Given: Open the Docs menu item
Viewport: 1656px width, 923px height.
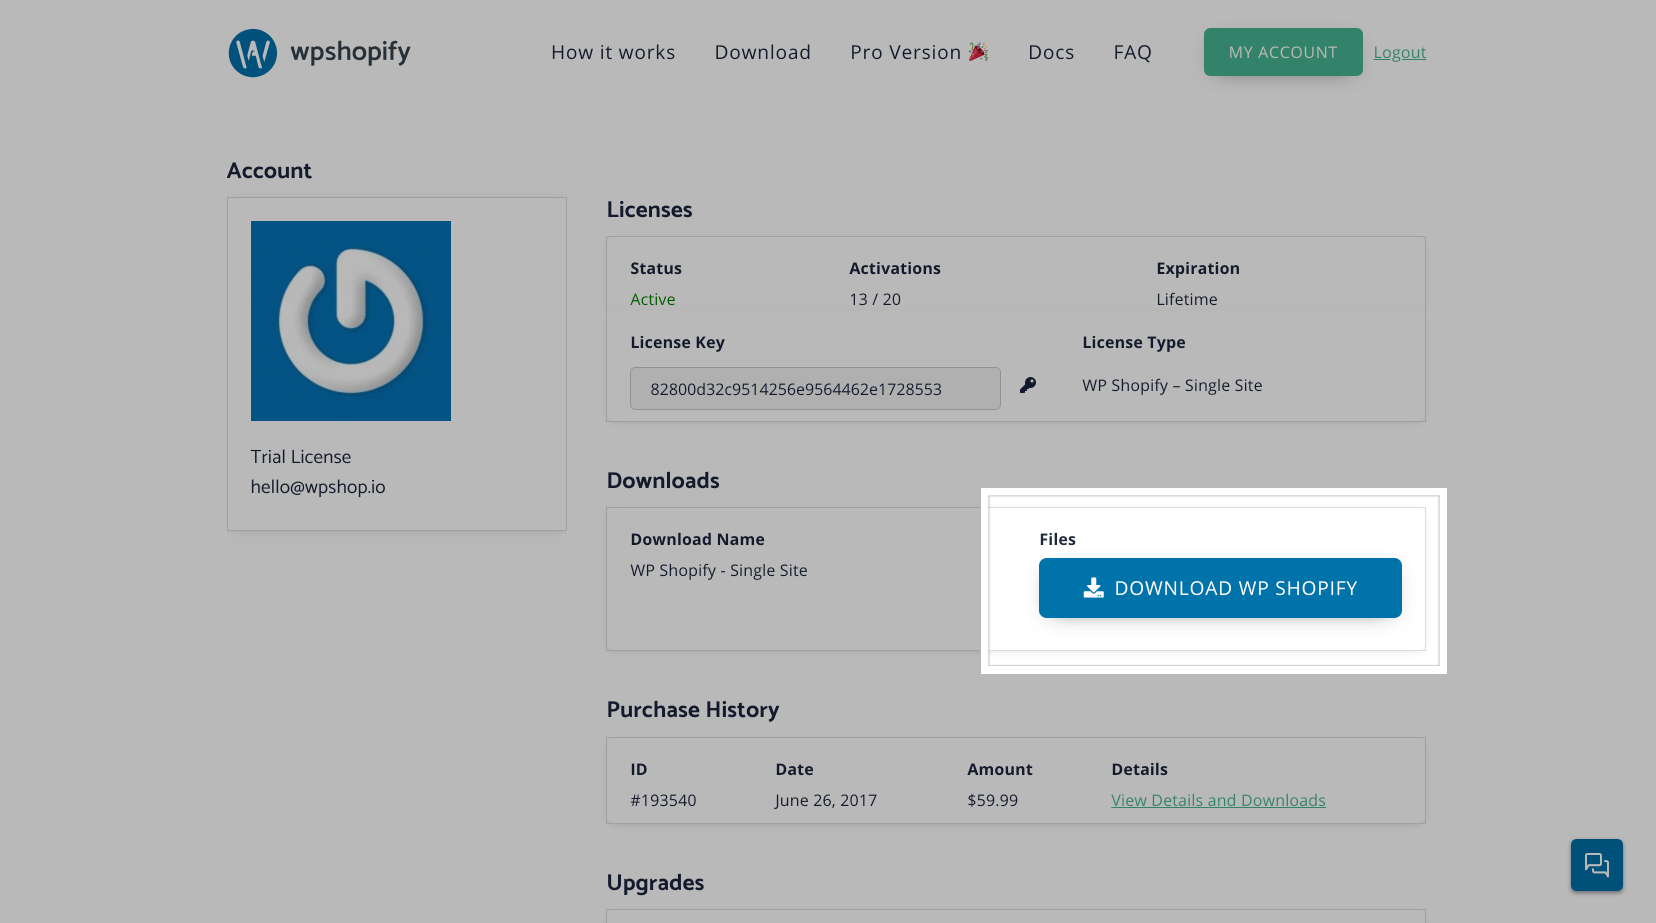Looking at the screenshot, I should (x=1051, y=53).
